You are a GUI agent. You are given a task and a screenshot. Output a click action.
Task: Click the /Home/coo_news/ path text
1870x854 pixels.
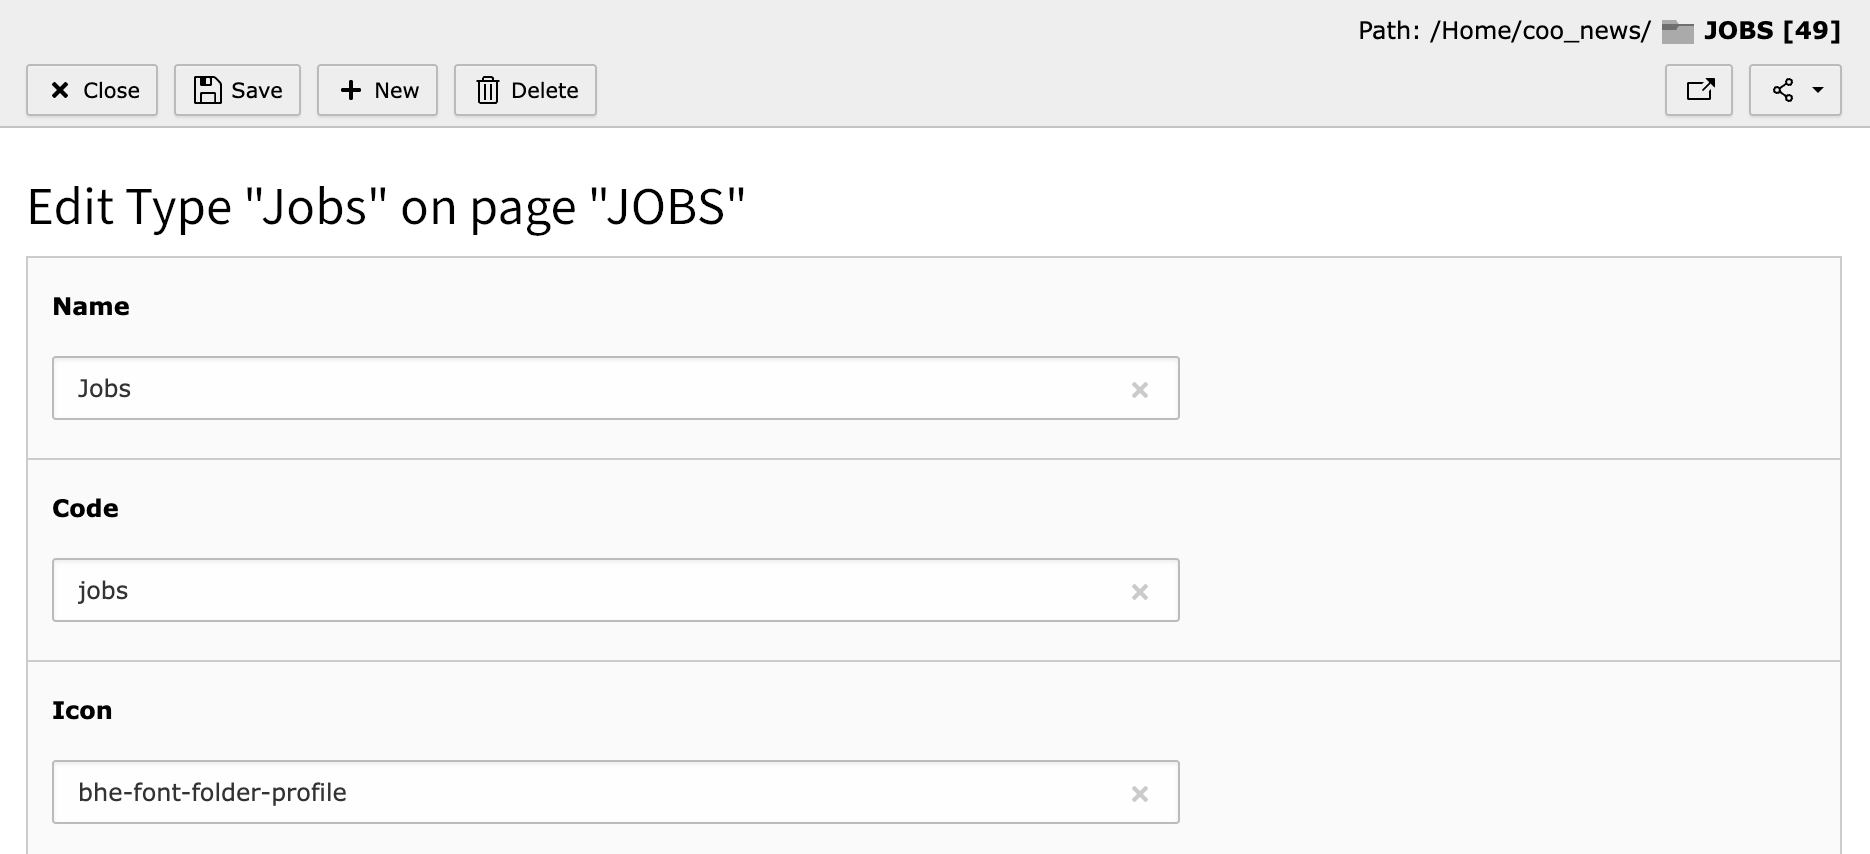click(x=1539, y=31)
